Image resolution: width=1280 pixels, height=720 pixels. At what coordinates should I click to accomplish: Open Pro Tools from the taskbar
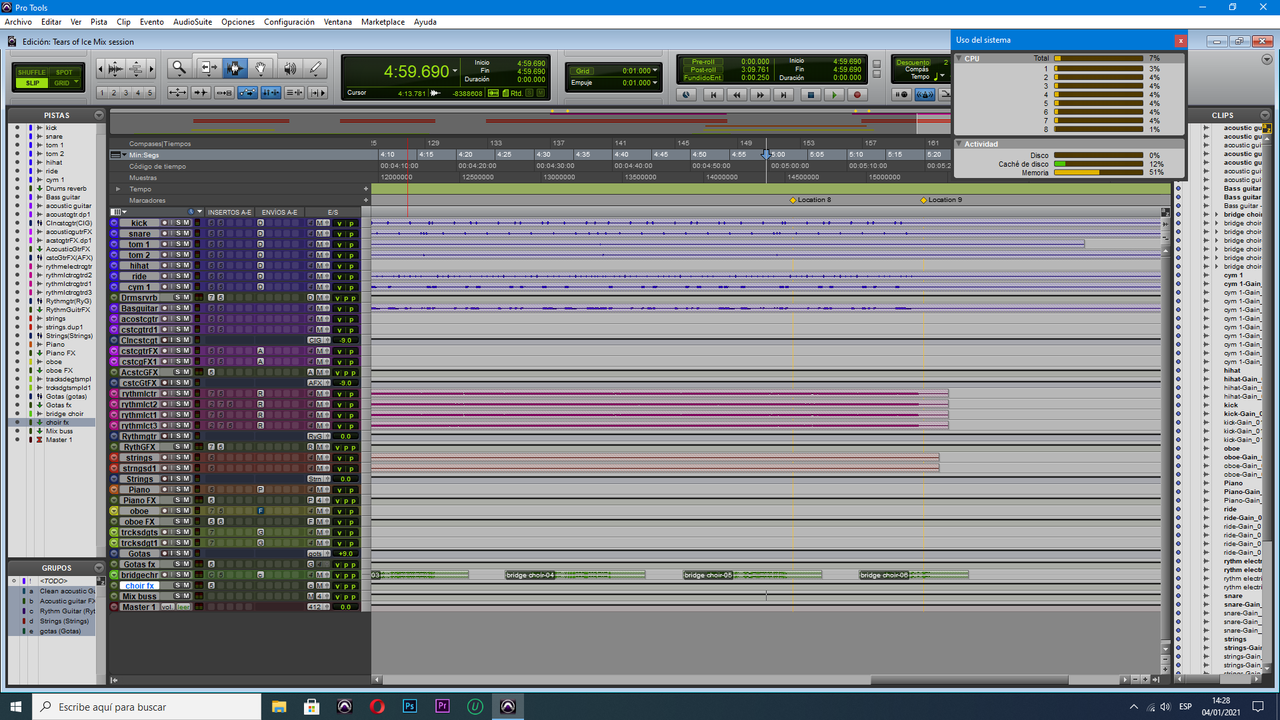coord(508,706)
